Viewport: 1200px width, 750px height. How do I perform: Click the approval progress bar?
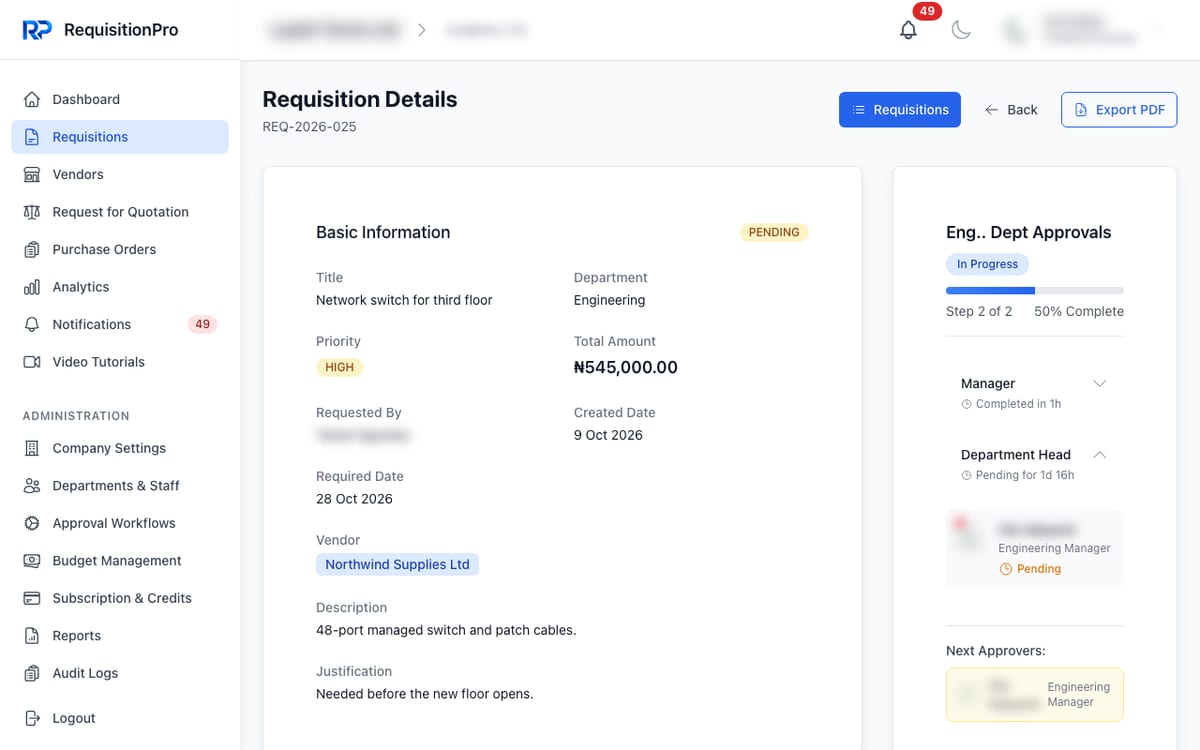pyautogui.click(x=1035, y=291)
